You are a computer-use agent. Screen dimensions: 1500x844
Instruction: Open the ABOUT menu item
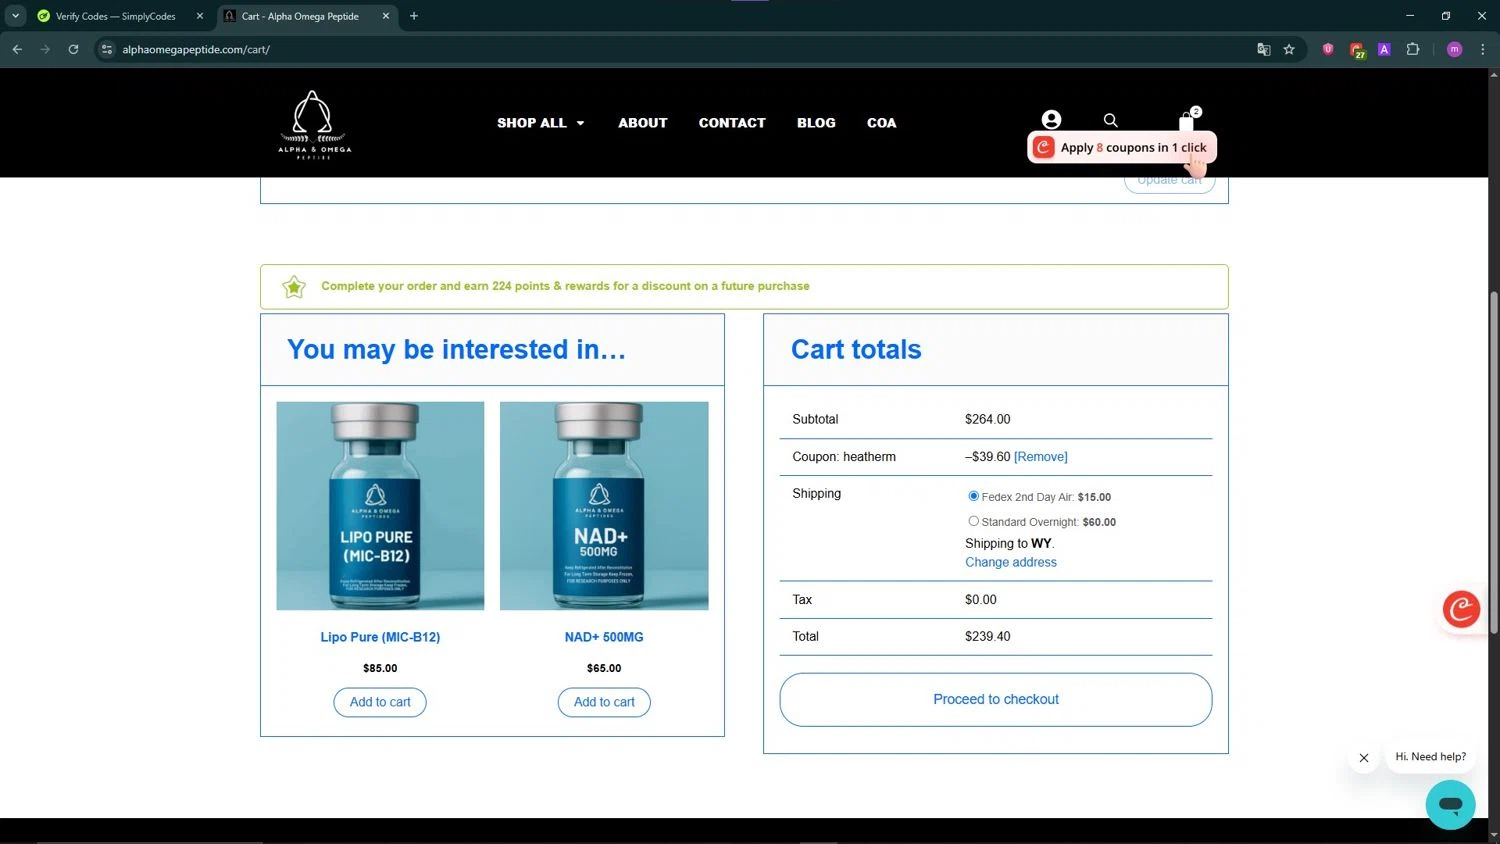(x=643, y=123)
